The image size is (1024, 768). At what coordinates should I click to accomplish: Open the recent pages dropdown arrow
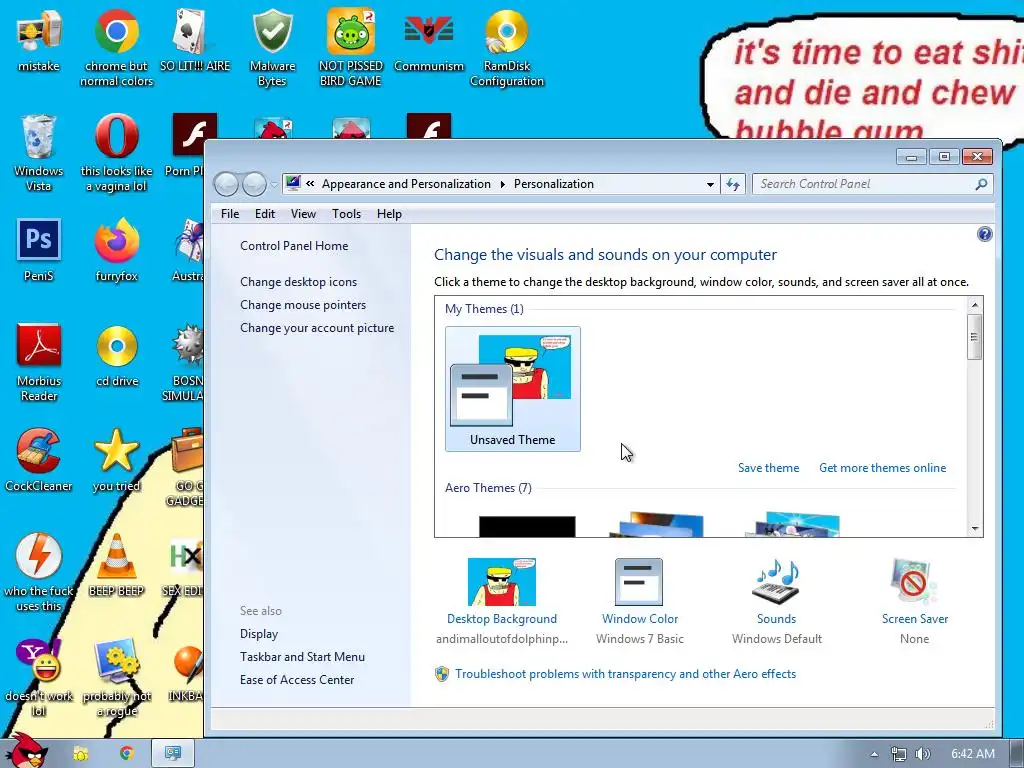coord(274,185)
